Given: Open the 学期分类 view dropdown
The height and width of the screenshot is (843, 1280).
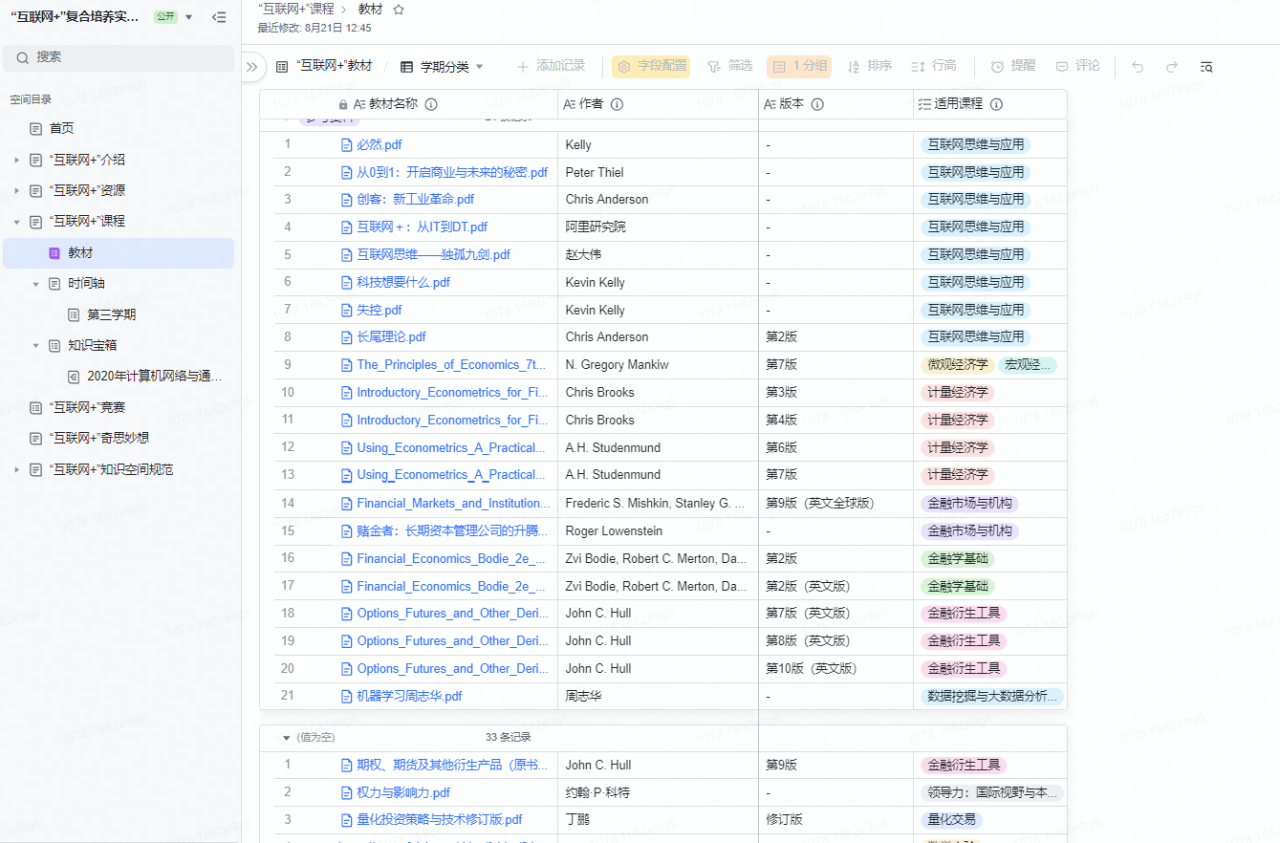Looking at the screenshot, I should click(441, 67).
